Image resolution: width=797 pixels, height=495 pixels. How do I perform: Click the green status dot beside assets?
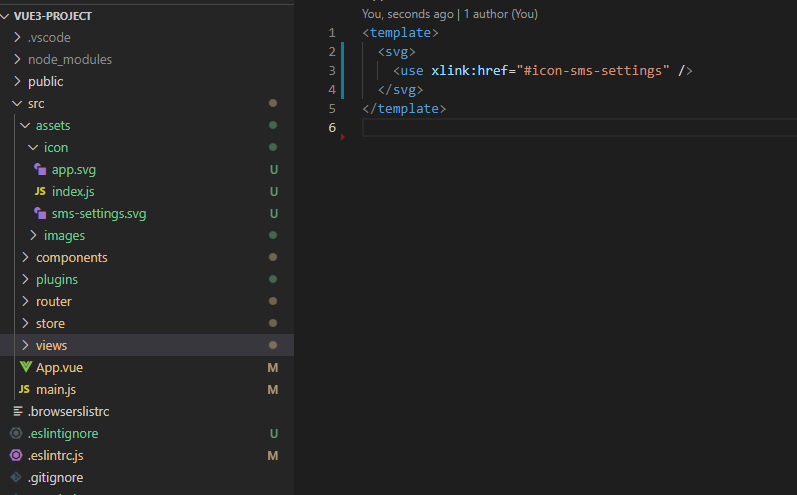click(273, 125)
